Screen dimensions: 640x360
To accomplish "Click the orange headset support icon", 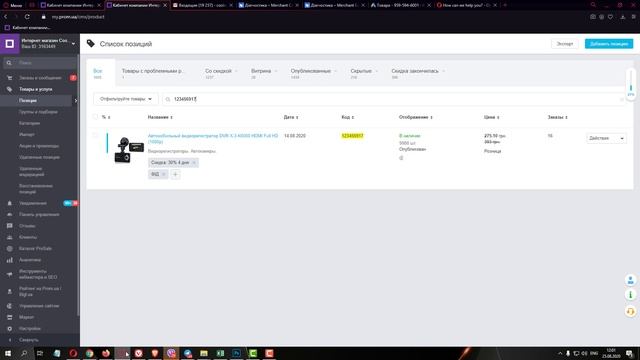I will [630, 311].
